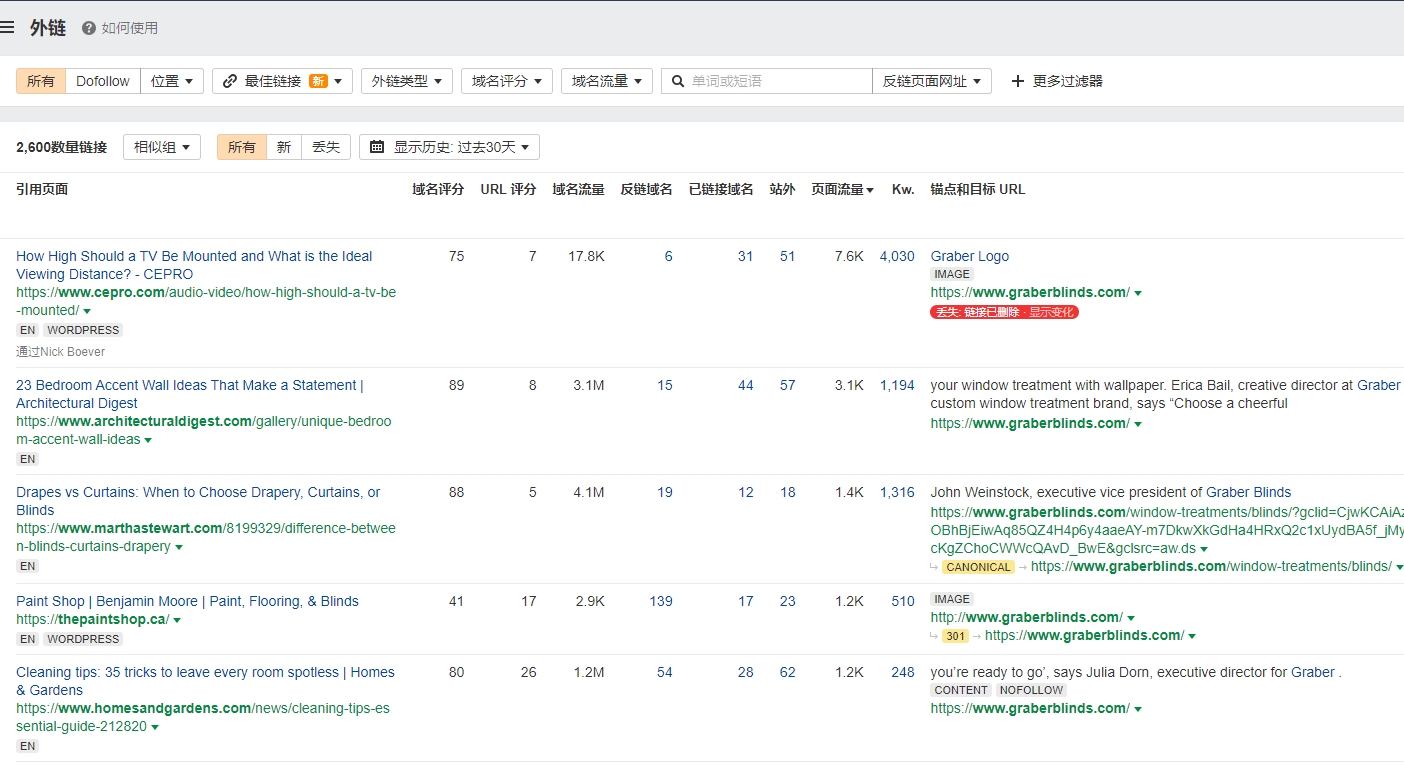The width and height of the screenshot is (1404, 765).
Task: Select 丢失 links toggle
Action: [326, 147]
